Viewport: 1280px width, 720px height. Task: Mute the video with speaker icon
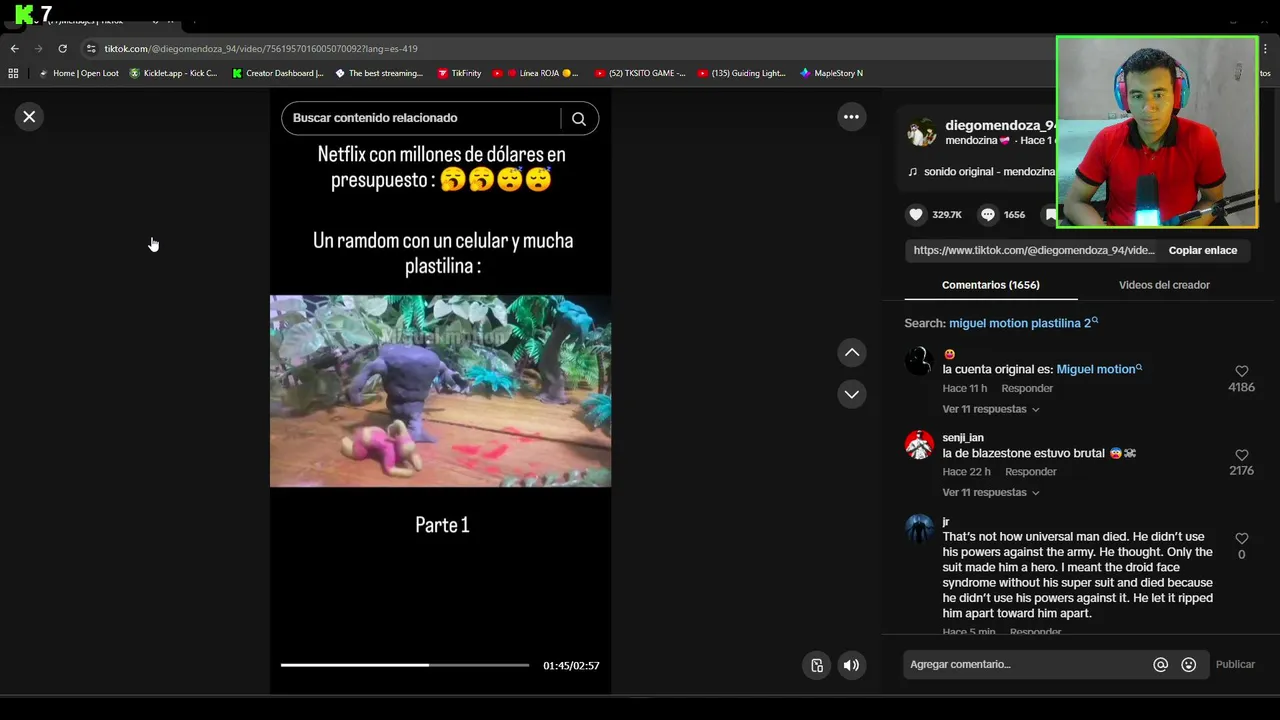851,665
